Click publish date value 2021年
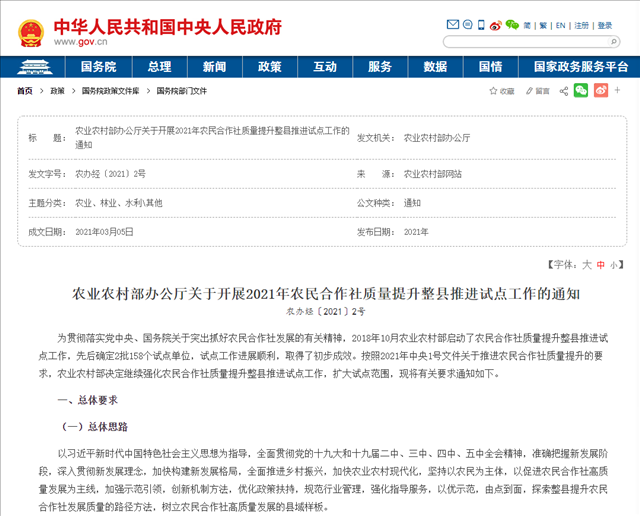 click(416, 232)
